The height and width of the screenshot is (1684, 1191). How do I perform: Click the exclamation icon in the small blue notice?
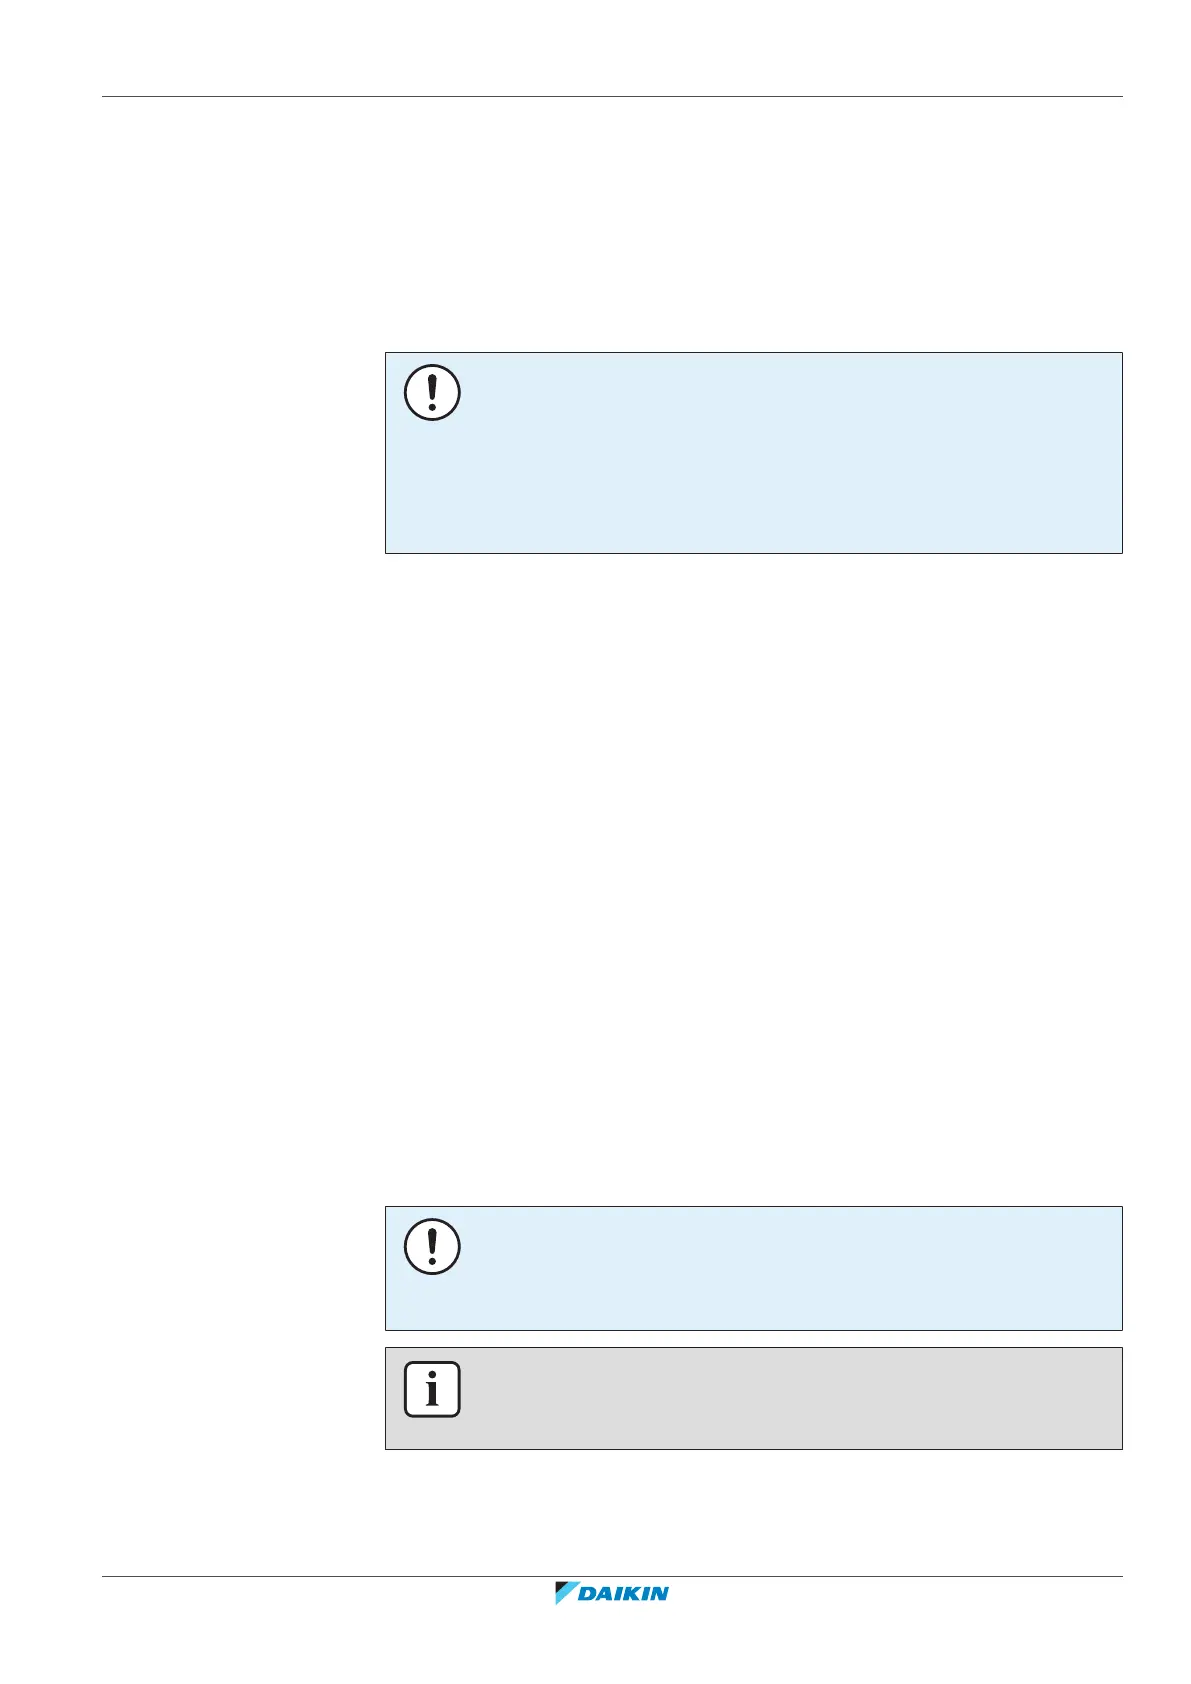pos(432,1246)
